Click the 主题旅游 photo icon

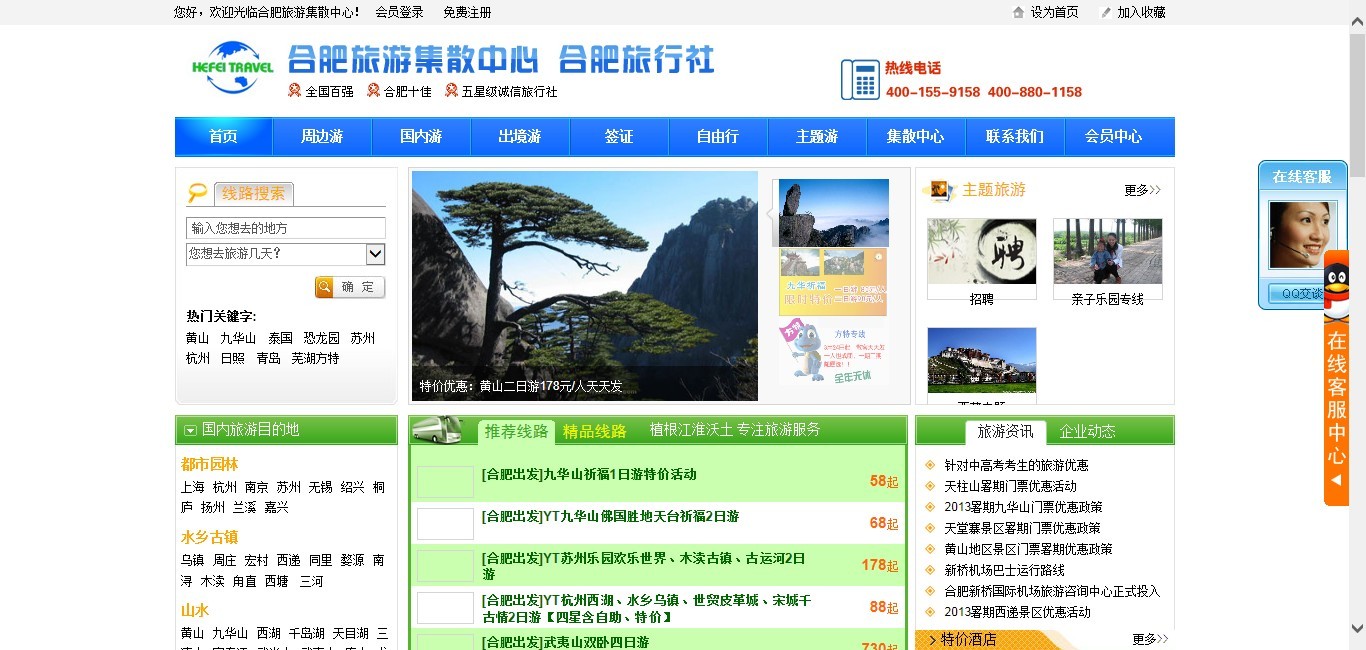[938, 189]
